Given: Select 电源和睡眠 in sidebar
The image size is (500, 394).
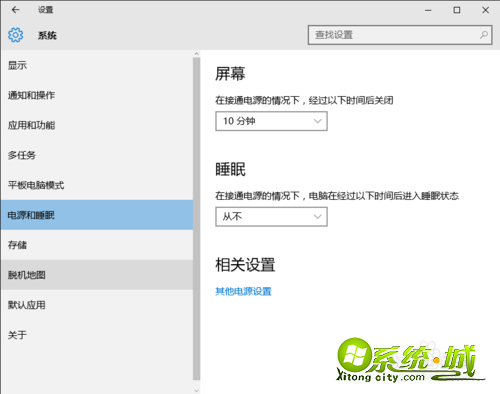Looking at the screenshot, I should pos(97,215).
